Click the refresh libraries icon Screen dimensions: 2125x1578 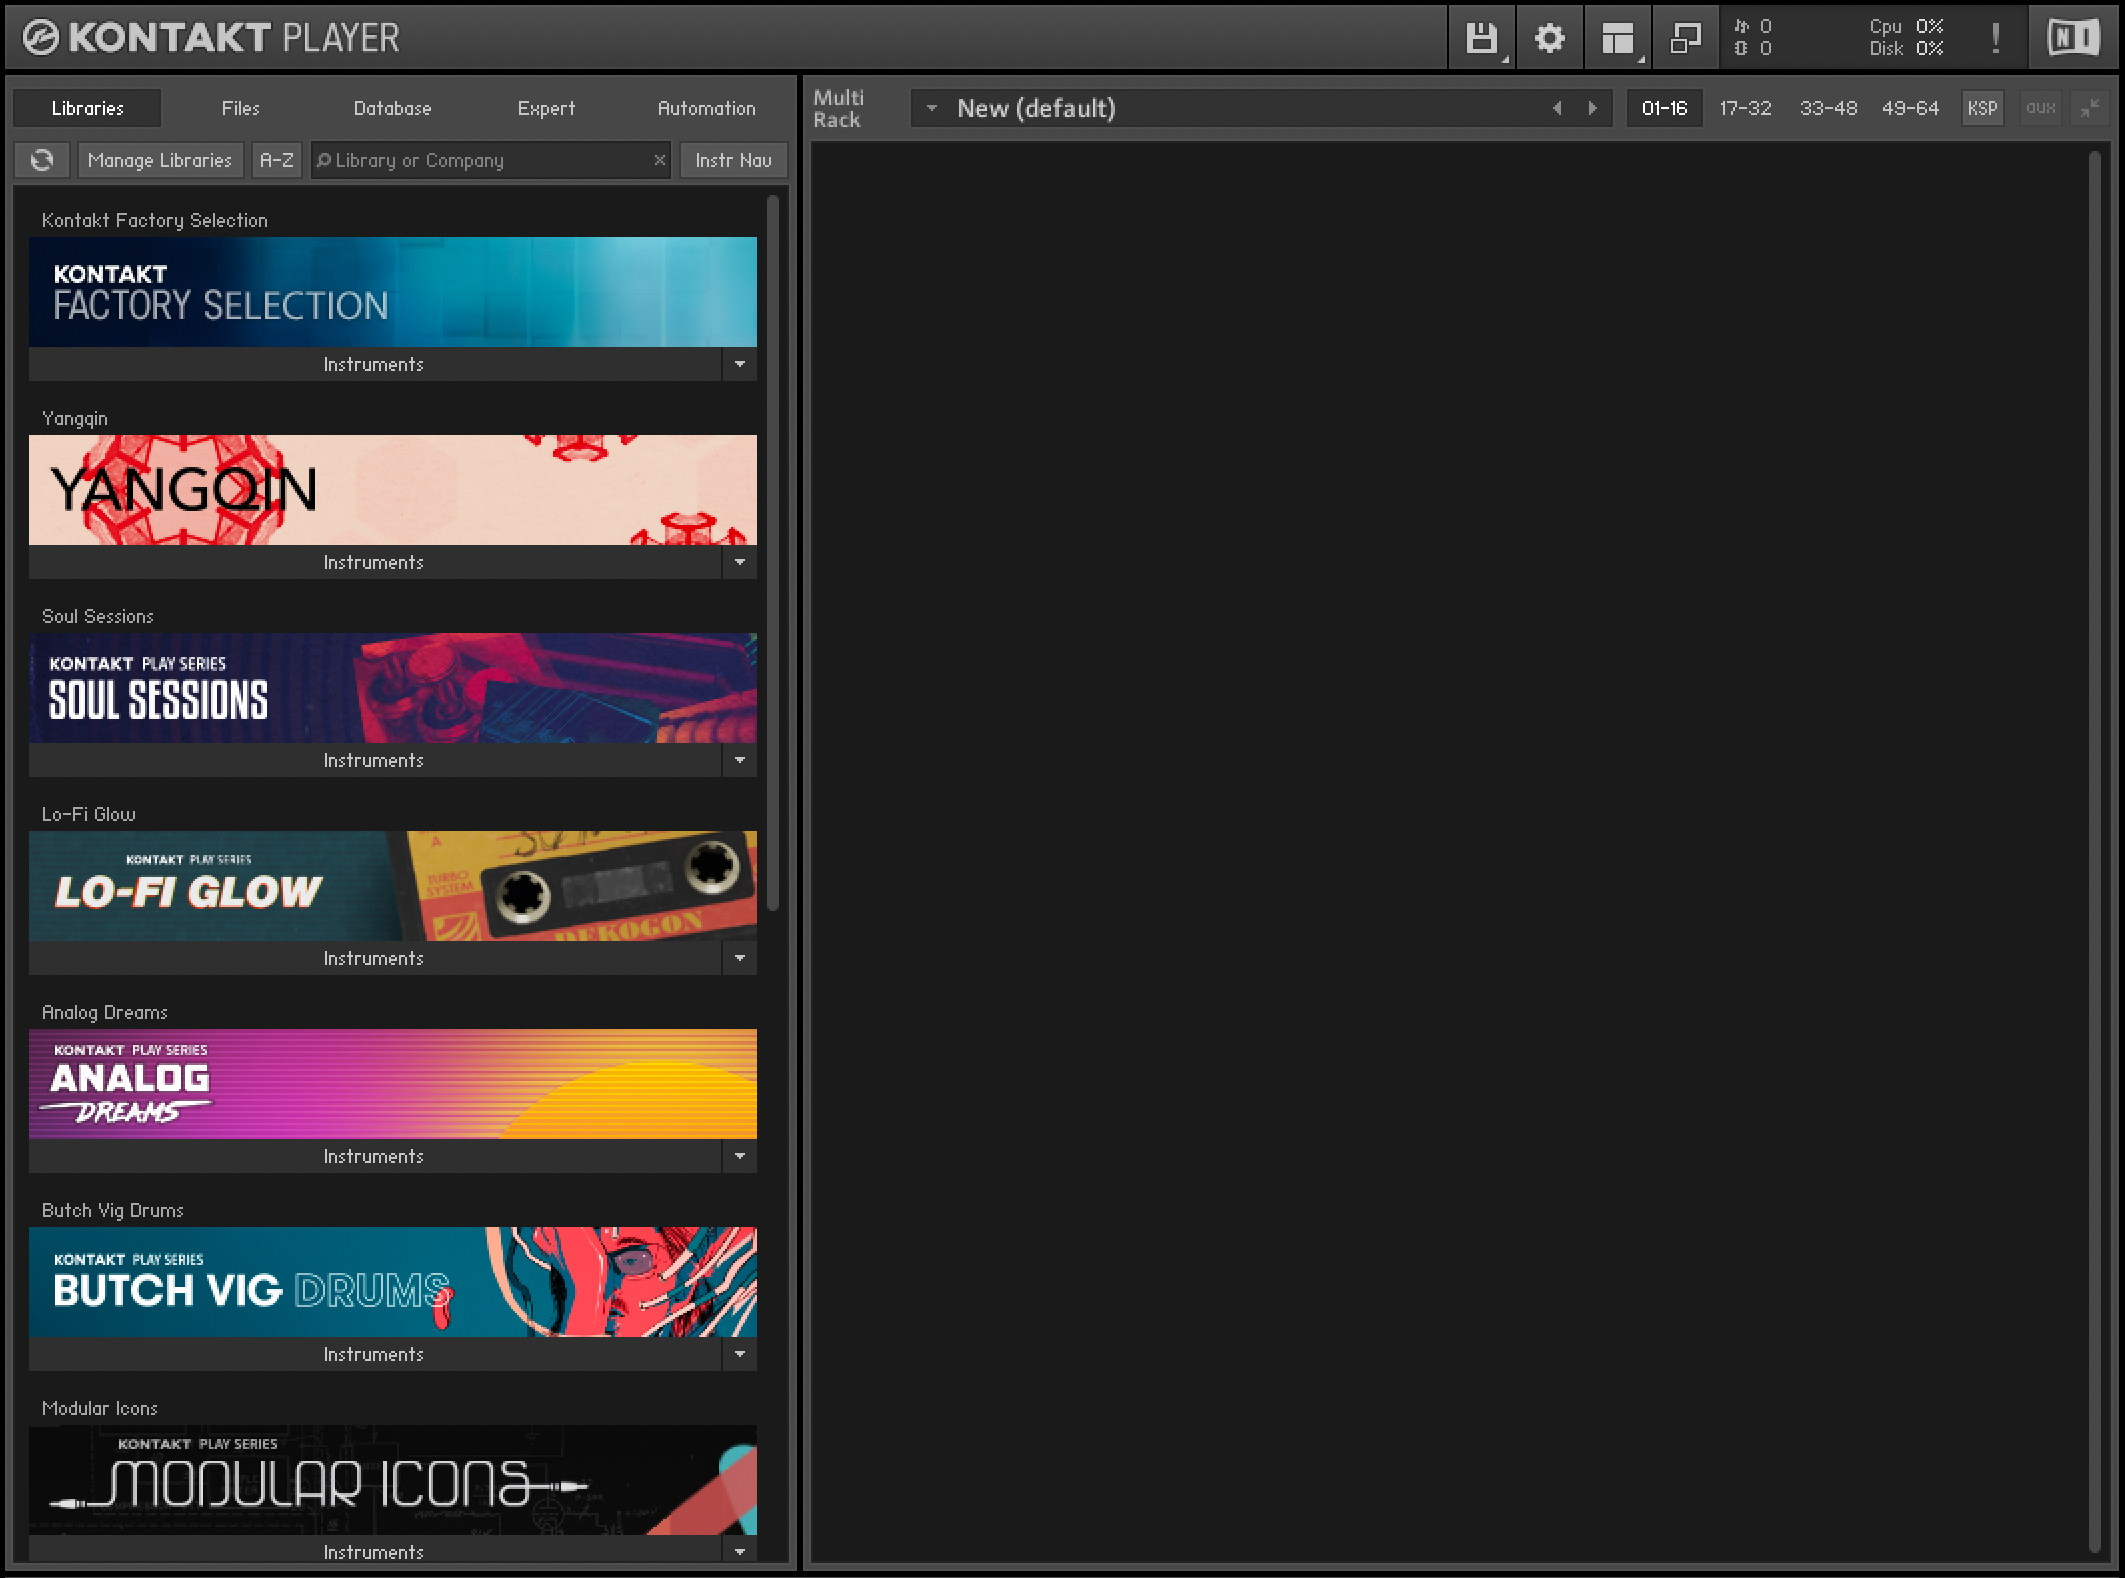coord(42,160)
